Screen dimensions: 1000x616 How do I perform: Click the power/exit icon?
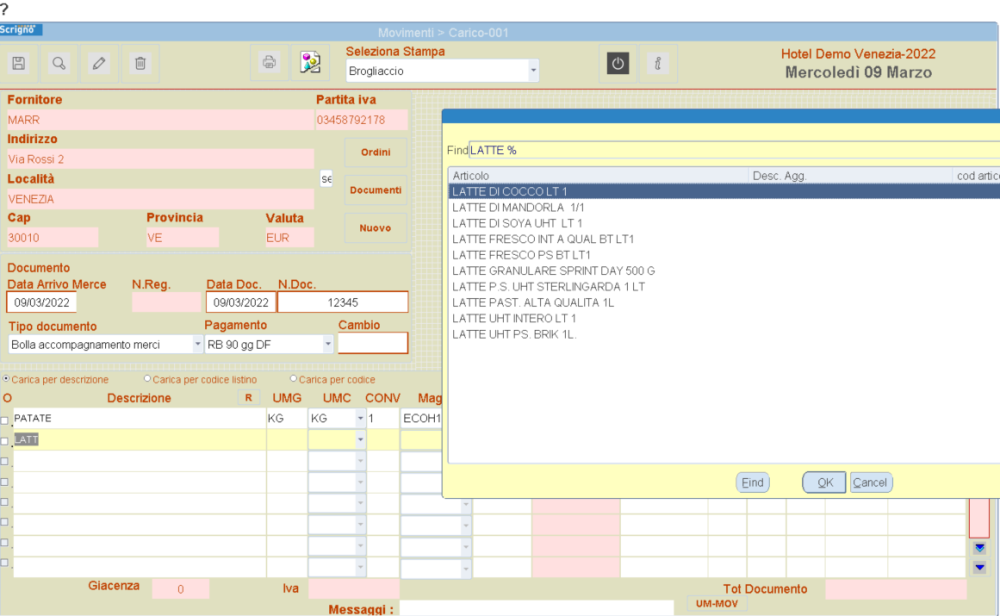(x=617, y=63)
